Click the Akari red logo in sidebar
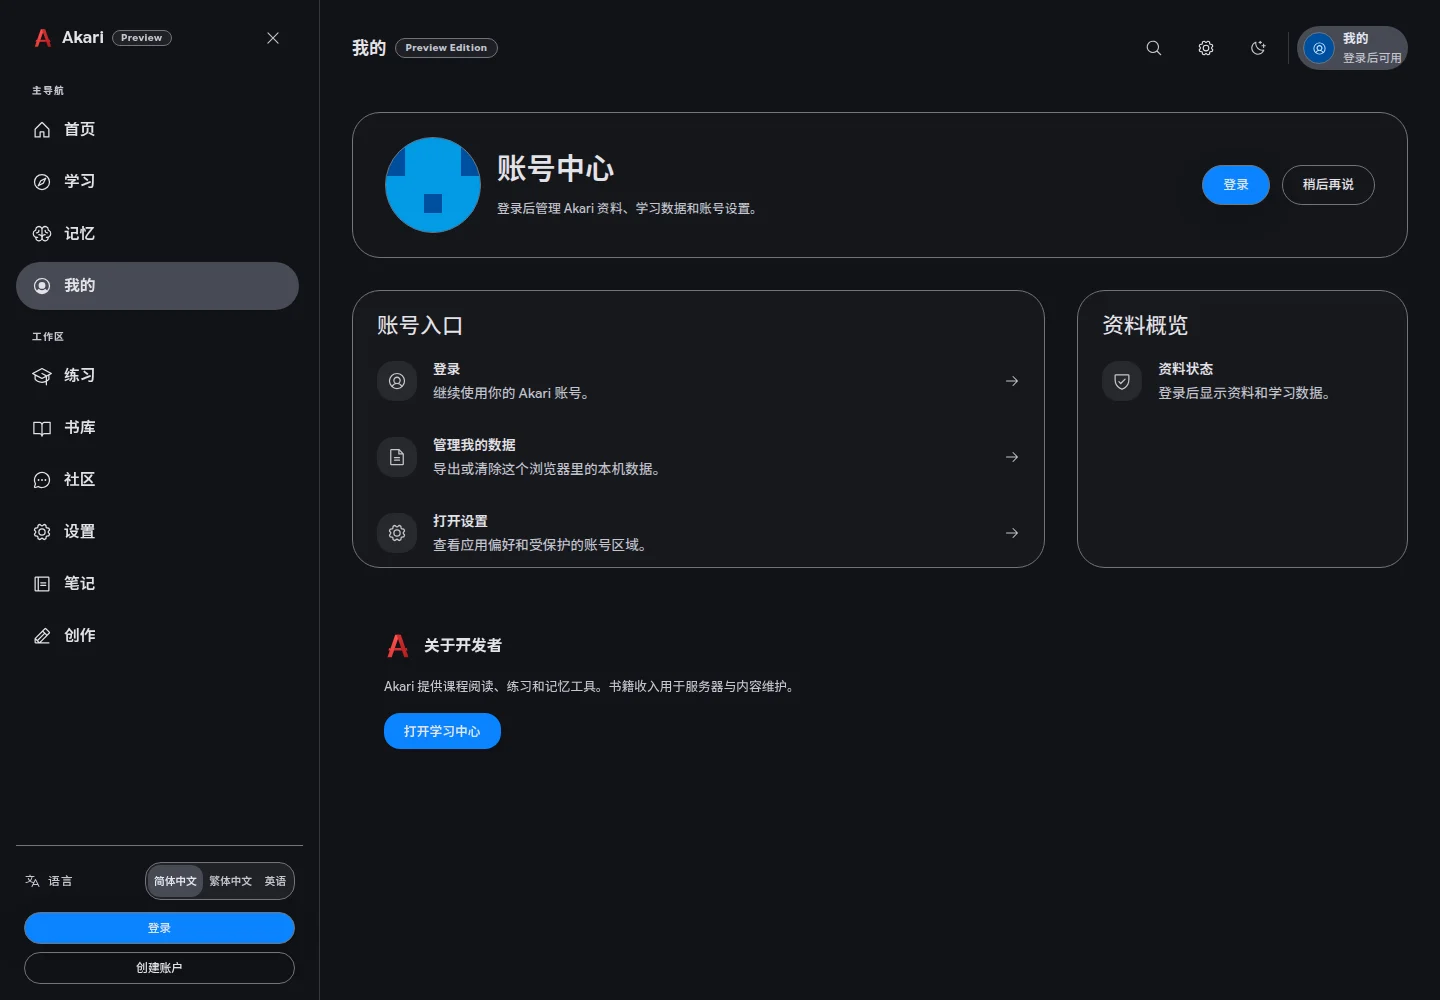1440x1000 pixels. [43, 38]
